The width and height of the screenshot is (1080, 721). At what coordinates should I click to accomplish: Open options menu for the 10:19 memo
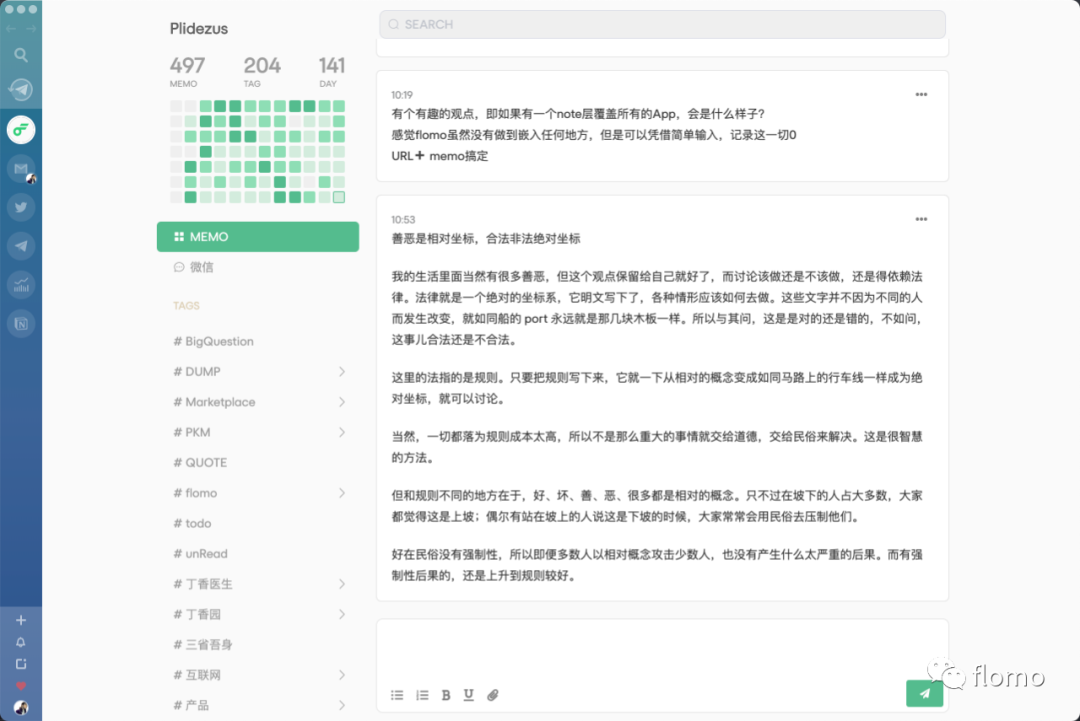click(x=921, y=94)
